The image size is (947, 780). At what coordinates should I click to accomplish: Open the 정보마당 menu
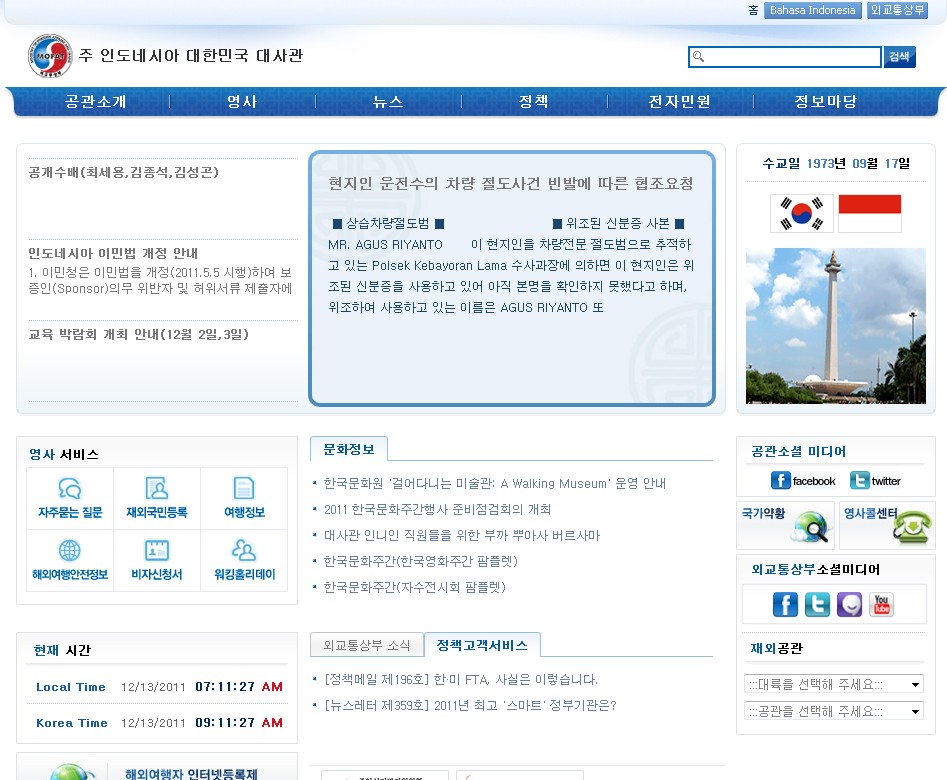(826, 102)
